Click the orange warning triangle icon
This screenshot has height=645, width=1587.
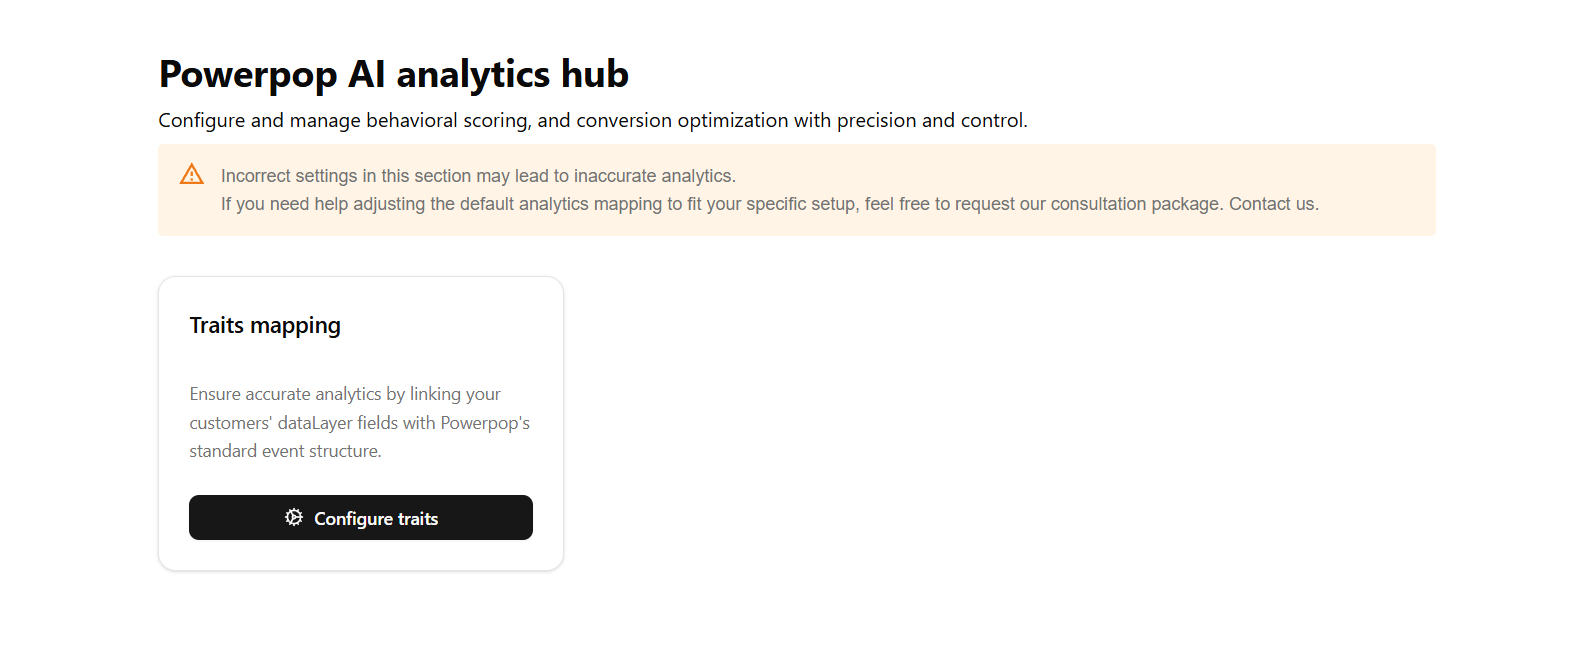tap(192, 175)
